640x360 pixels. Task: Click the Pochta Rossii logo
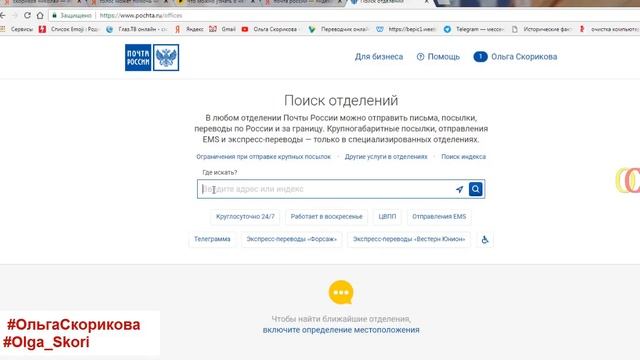point(152,58)
